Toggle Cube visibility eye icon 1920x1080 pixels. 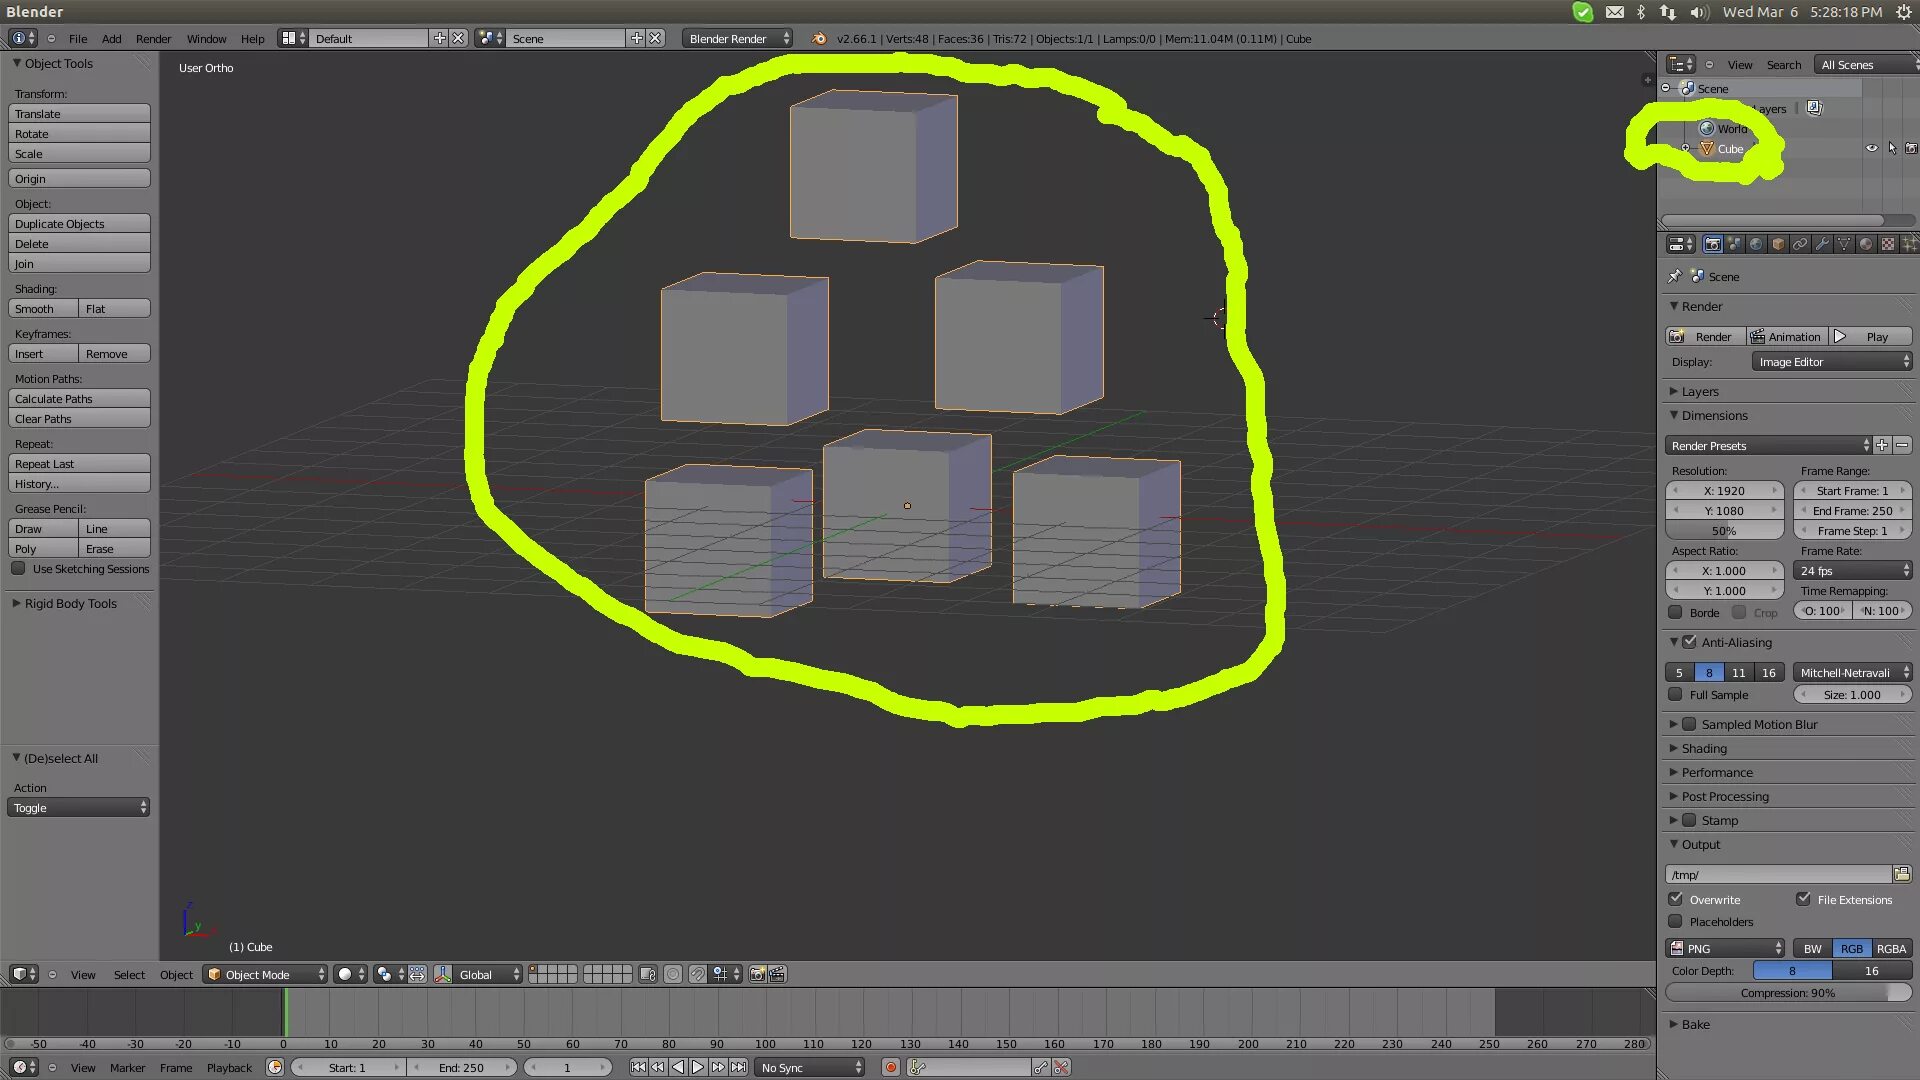1871,148
